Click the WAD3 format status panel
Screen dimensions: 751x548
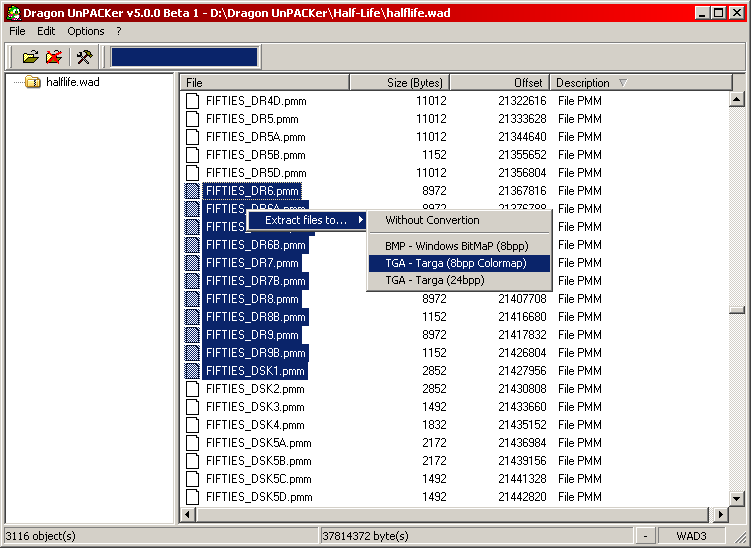point(691,536)
